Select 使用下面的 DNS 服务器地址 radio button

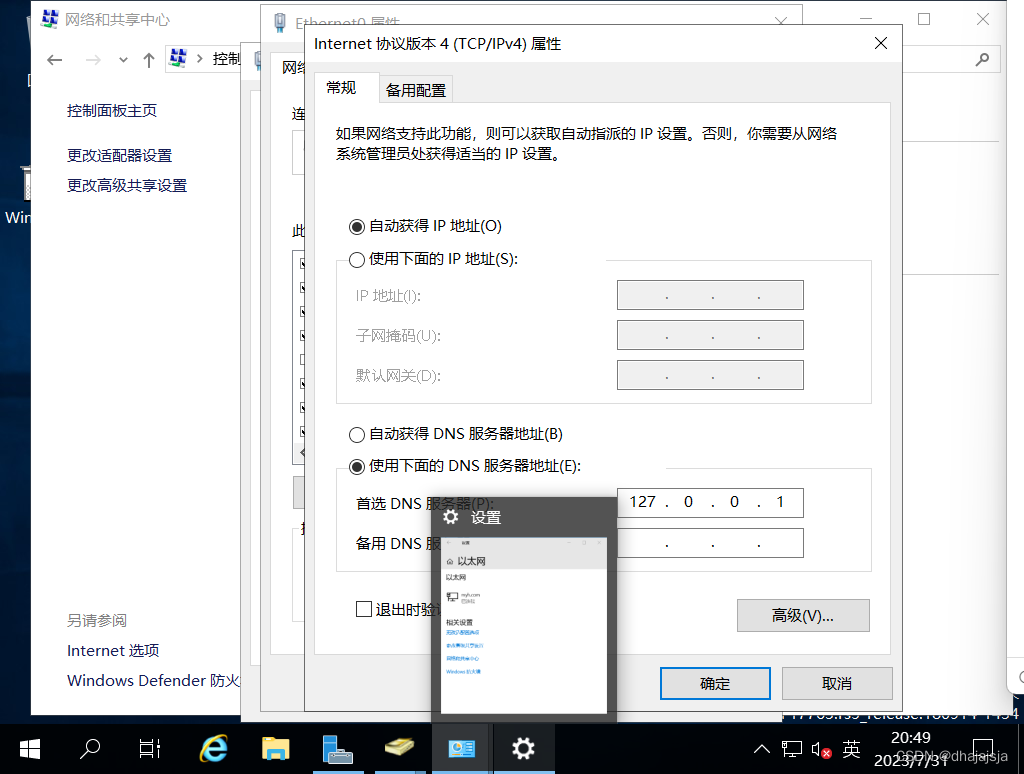tap(357, 466)
